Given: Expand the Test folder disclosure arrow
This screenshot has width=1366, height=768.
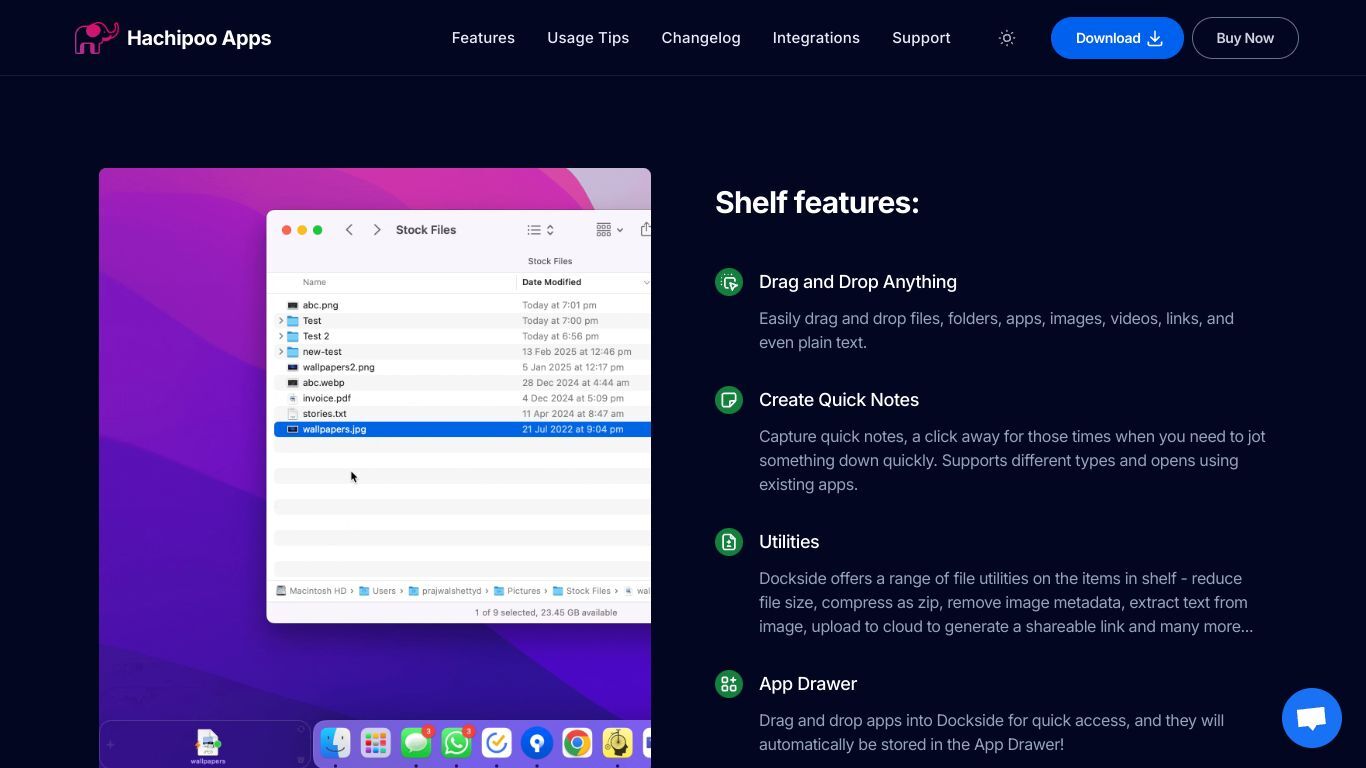Looking at the screenshot, I should tap(281, 321).
